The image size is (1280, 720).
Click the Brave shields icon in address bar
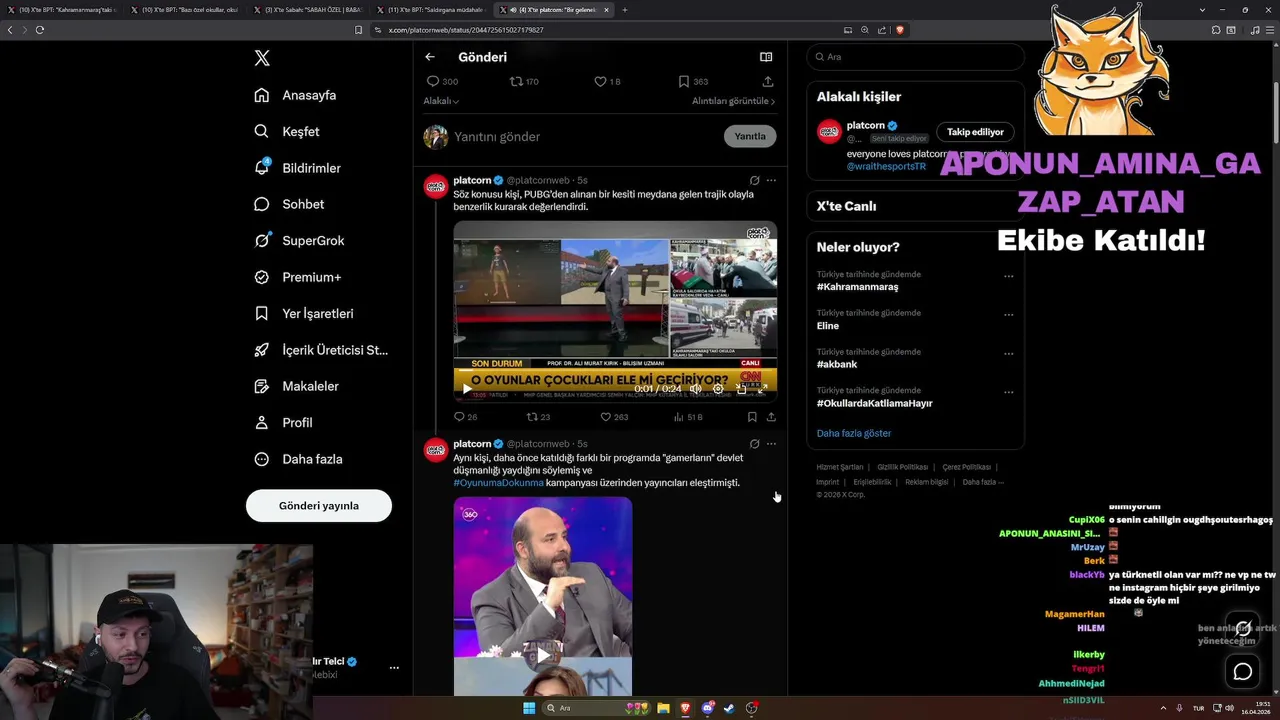point(900,30)
